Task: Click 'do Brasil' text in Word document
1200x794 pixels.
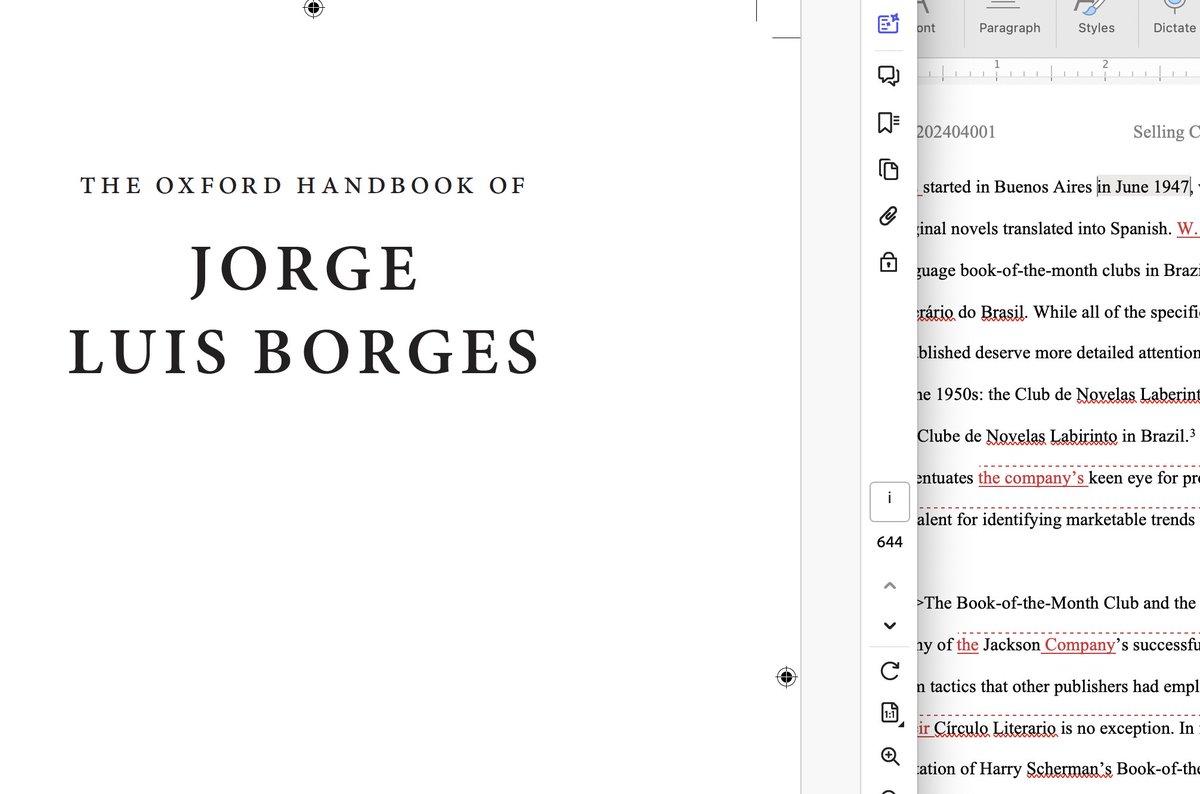Action: (991, 312)
